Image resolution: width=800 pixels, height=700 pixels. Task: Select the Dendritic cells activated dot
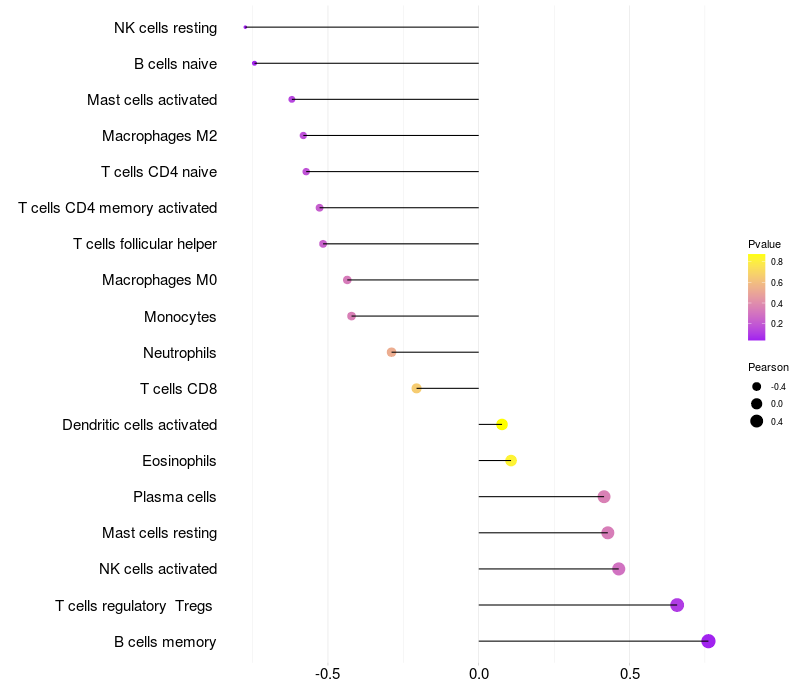(502, 425)
